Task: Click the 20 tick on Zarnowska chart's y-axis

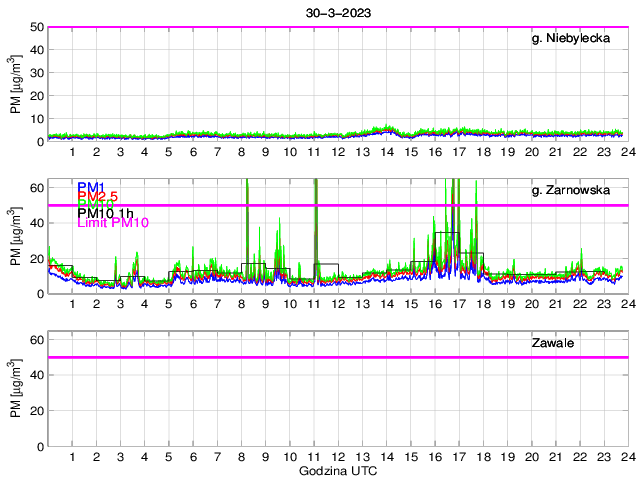Action: click(36, 259)
